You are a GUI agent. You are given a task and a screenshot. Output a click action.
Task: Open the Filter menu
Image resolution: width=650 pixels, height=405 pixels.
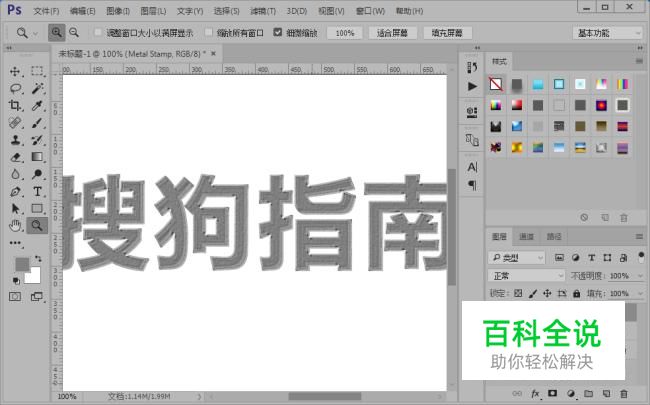(x=263, y=11)
